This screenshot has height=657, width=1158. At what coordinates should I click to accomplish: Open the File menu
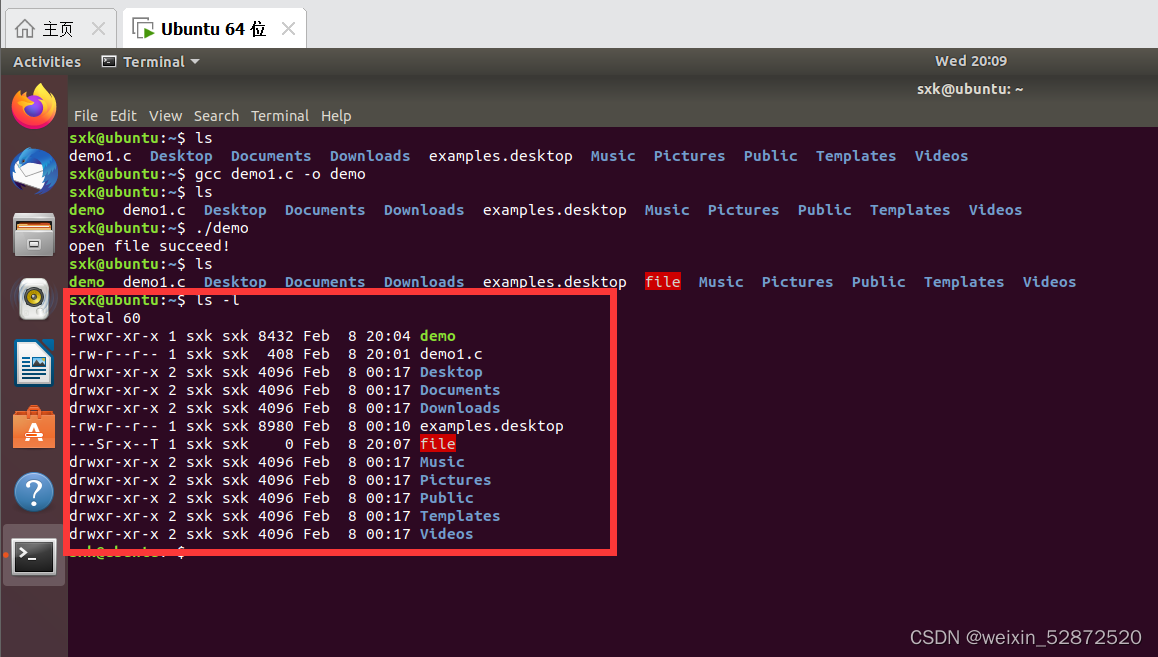tap(86, 116)
